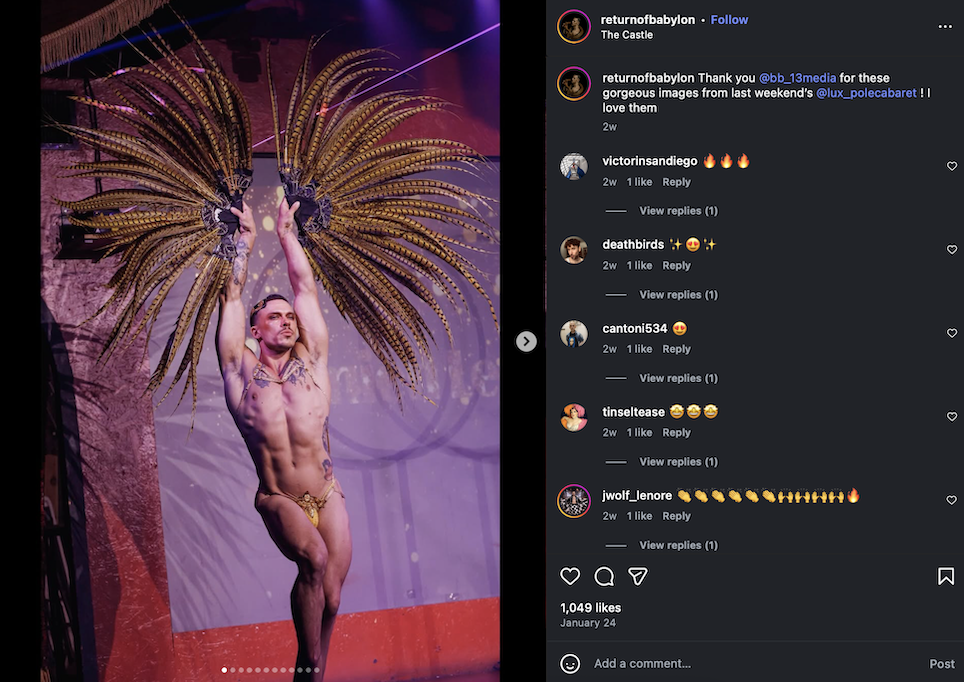The width and height of the screenshot is (964, 682).
Task: Show replies under jwolf_lenore's comment
Action: pos(678,545)
